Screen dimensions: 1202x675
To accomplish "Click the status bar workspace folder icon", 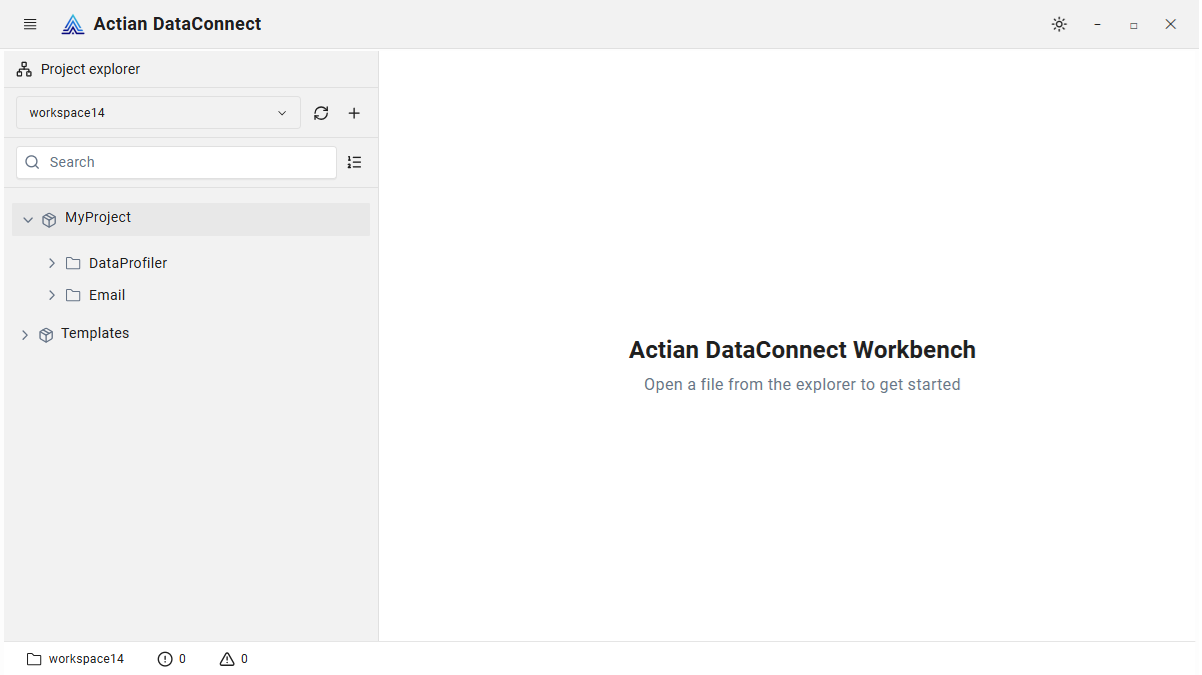I will 34,659.
